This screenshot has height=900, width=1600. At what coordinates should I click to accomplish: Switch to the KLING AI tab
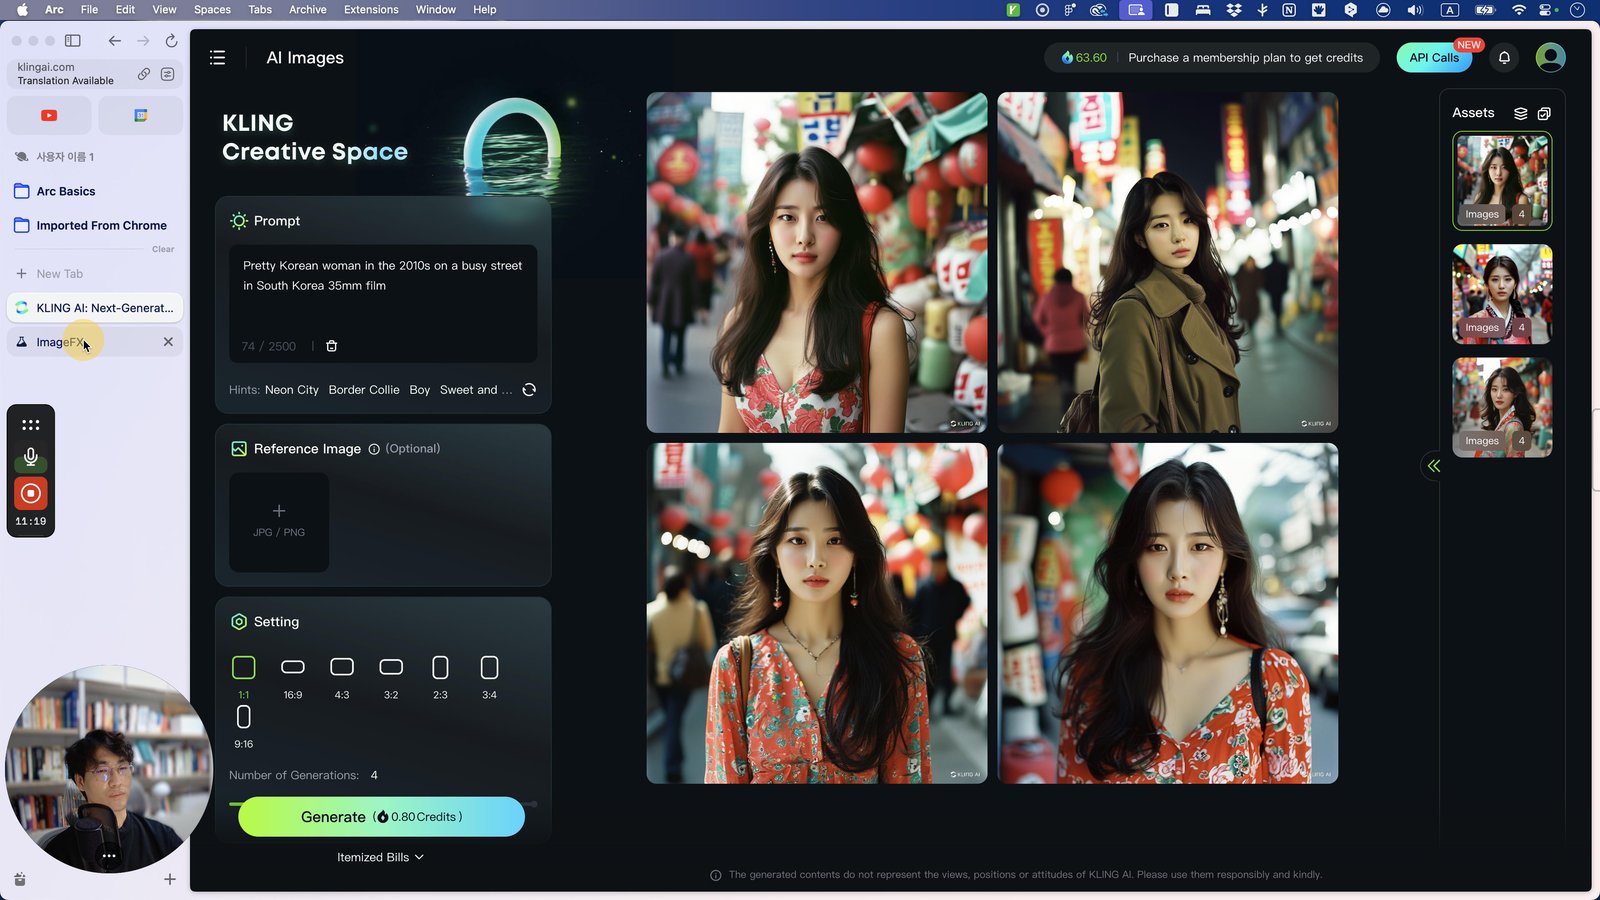tap(95, 308)
